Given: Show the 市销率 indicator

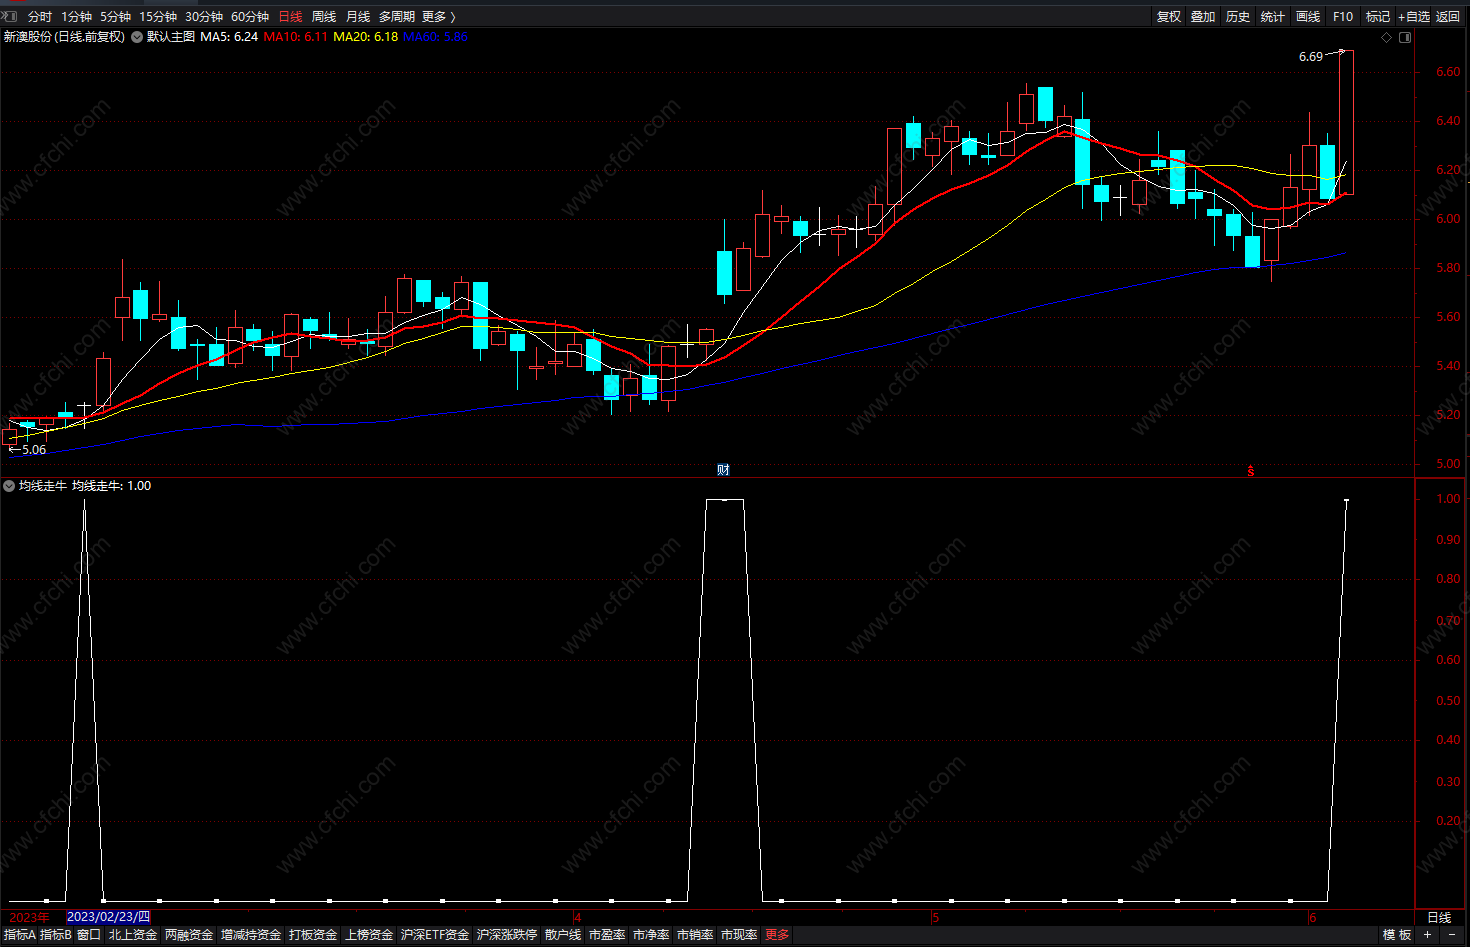Looking at the screenshot, I should [x=695, y=935].
